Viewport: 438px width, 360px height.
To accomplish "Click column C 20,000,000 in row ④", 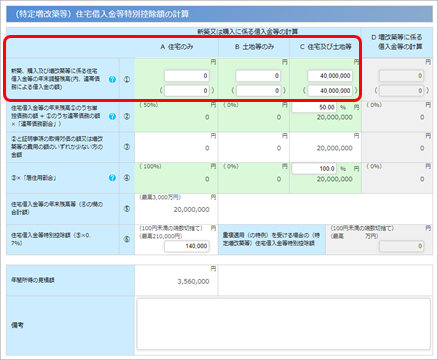I will (x=335, y=179).
